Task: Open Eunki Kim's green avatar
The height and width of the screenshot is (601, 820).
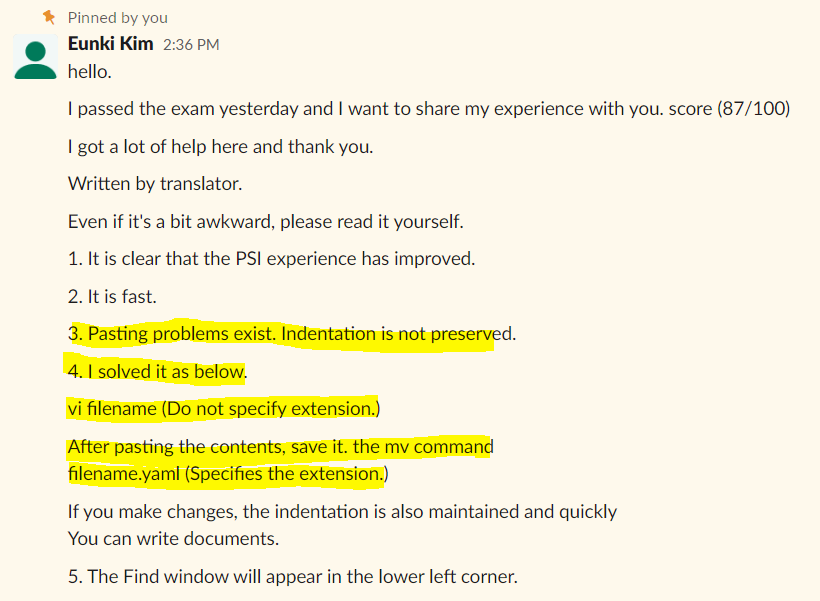Action: coord(35,58)
